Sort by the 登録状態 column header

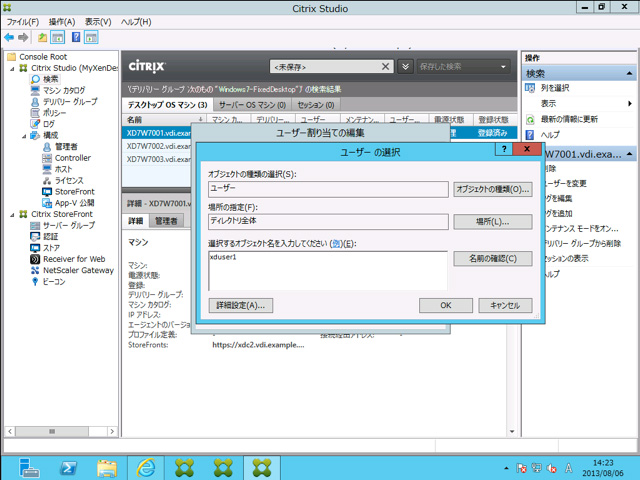[493, 120]
